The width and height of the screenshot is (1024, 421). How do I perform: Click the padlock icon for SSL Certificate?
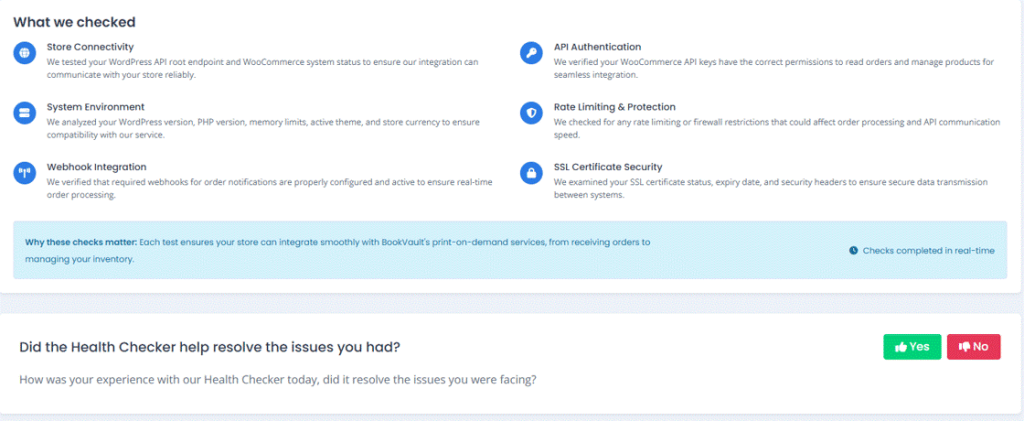tap(532, 173)
